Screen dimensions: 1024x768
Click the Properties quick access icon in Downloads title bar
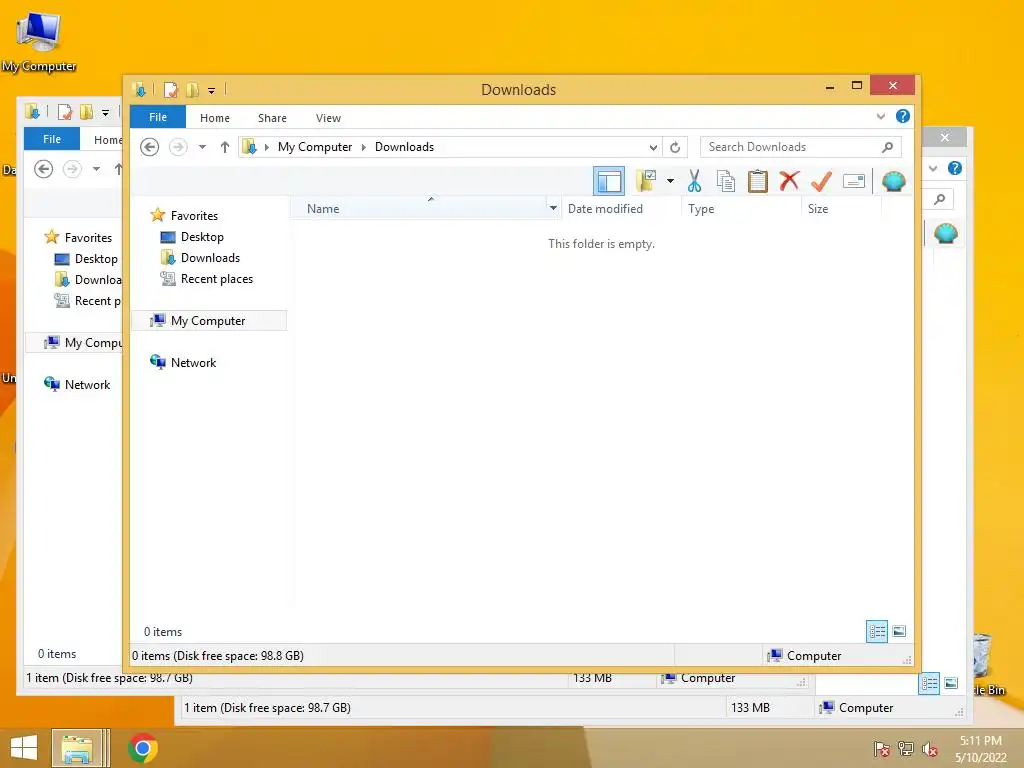click(x=170, y=89)
